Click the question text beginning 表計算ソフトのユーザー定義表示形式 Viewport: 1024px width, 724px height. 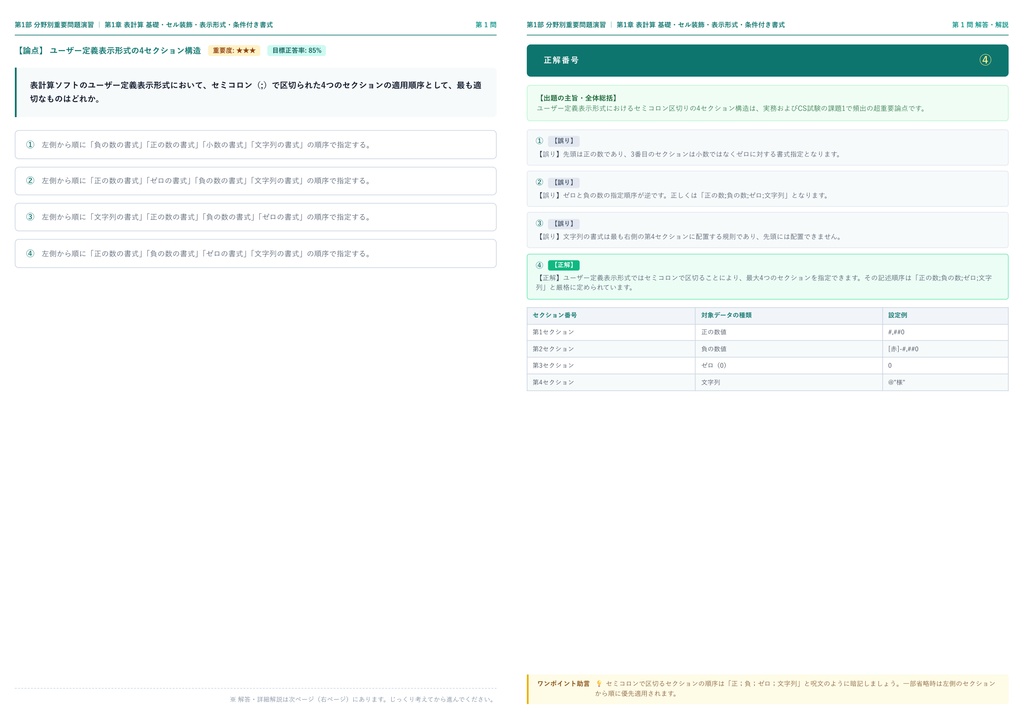(255, 92)
